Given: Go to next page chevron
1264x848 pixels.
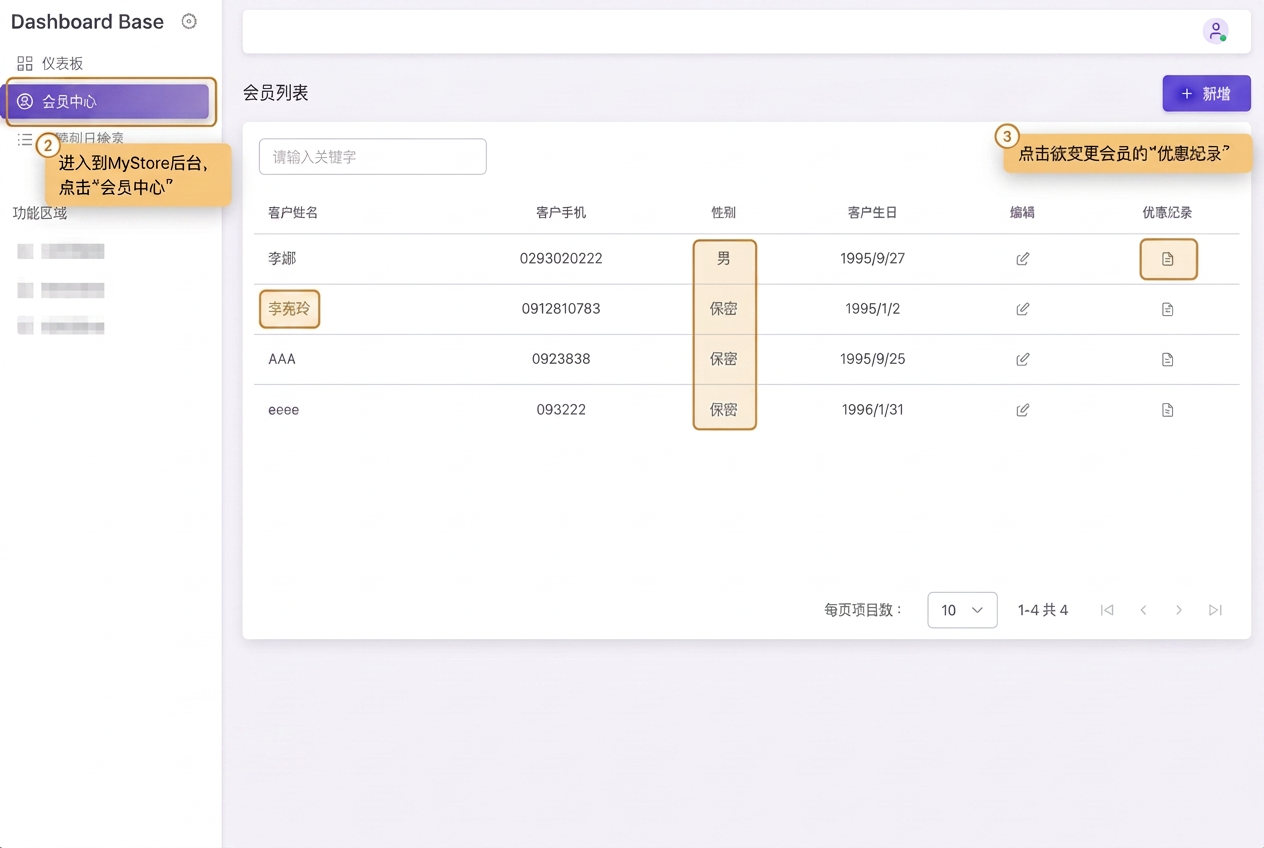Looking at the screenshot, I should point(1179,610).
